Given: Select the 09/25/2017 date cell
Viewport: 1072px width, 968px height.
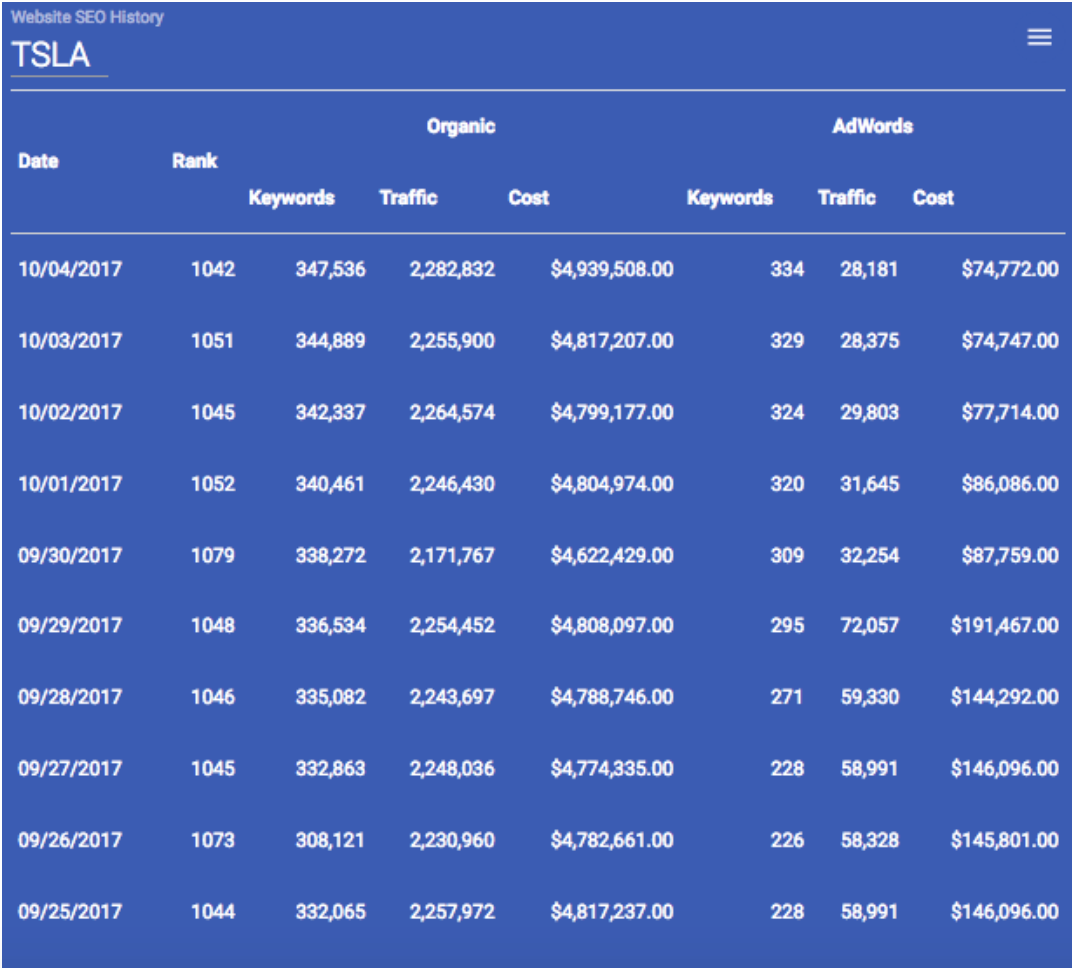Looking at the screenshot, I should coord(70,912).
